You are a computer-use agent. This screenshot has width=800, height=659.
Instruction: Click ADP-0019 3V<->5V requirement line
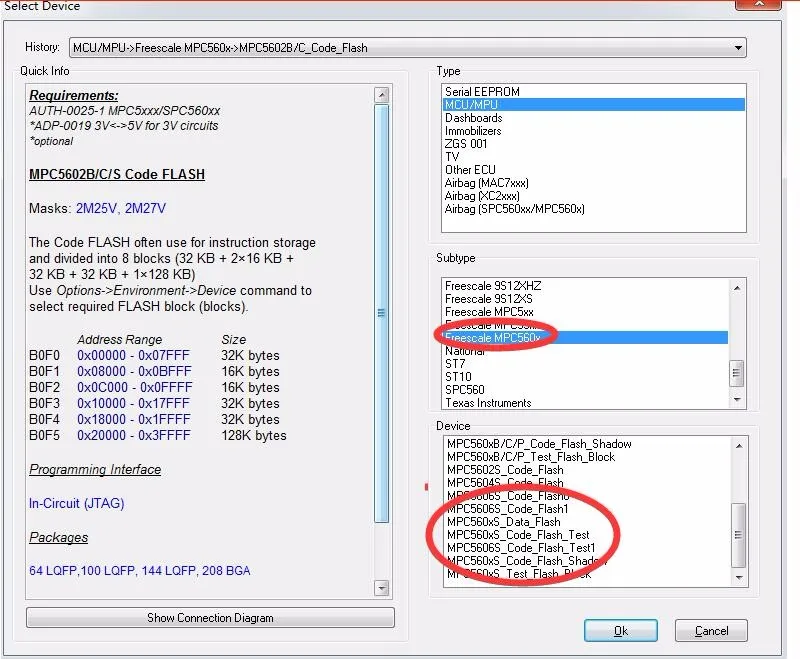[x=123, y=126]
